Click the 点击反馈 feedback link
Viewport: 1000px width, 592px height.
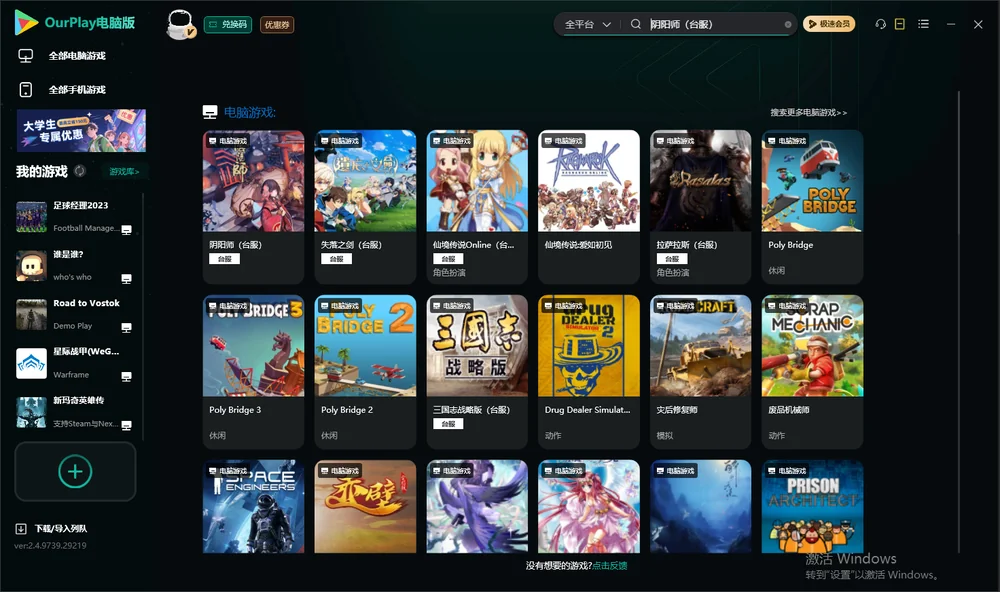610,565
